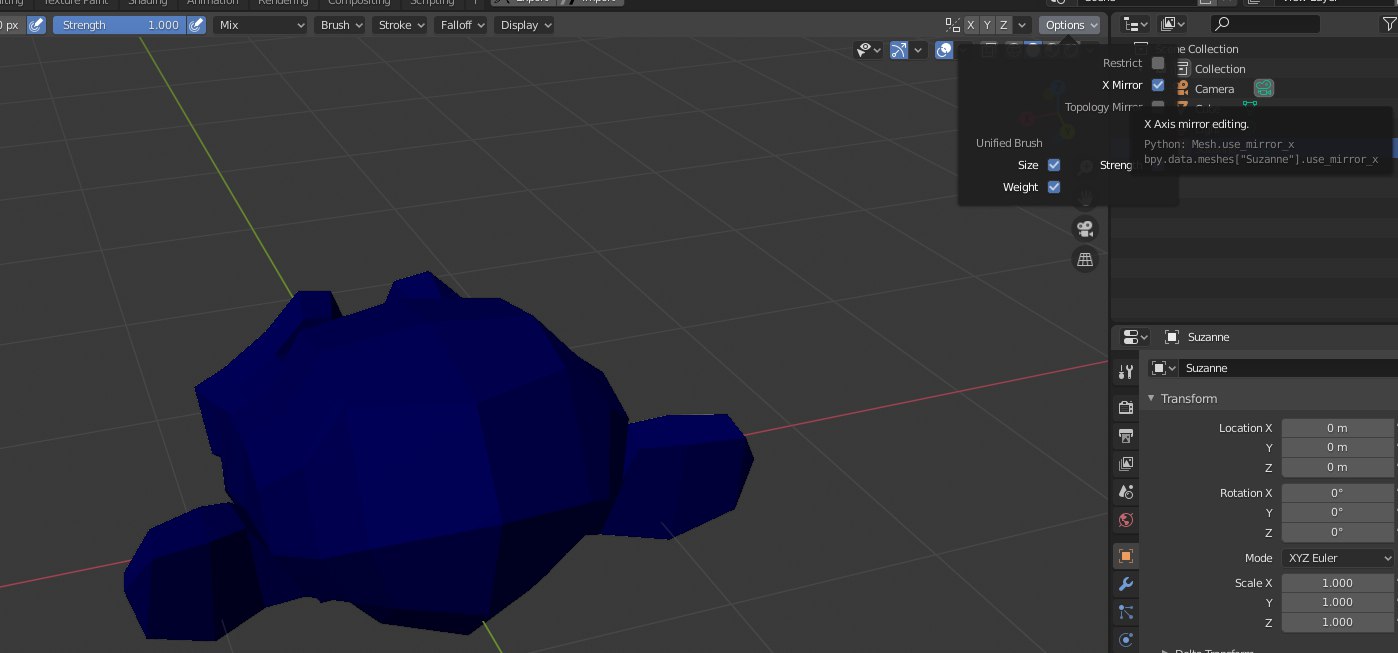Expand the Delta Transform panel
The height and width of the screenshot is (653, 1398).
[1207, 651]
